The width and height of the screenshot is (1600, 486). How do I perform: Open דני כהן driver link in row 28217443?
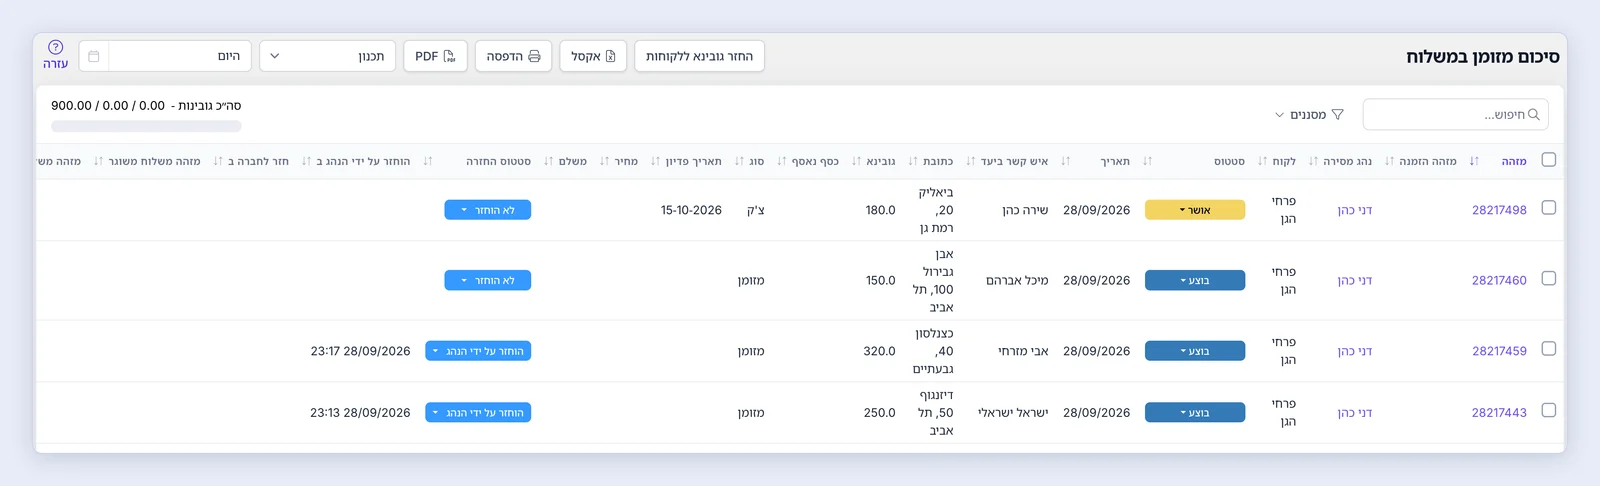[x=1355, y=413]
